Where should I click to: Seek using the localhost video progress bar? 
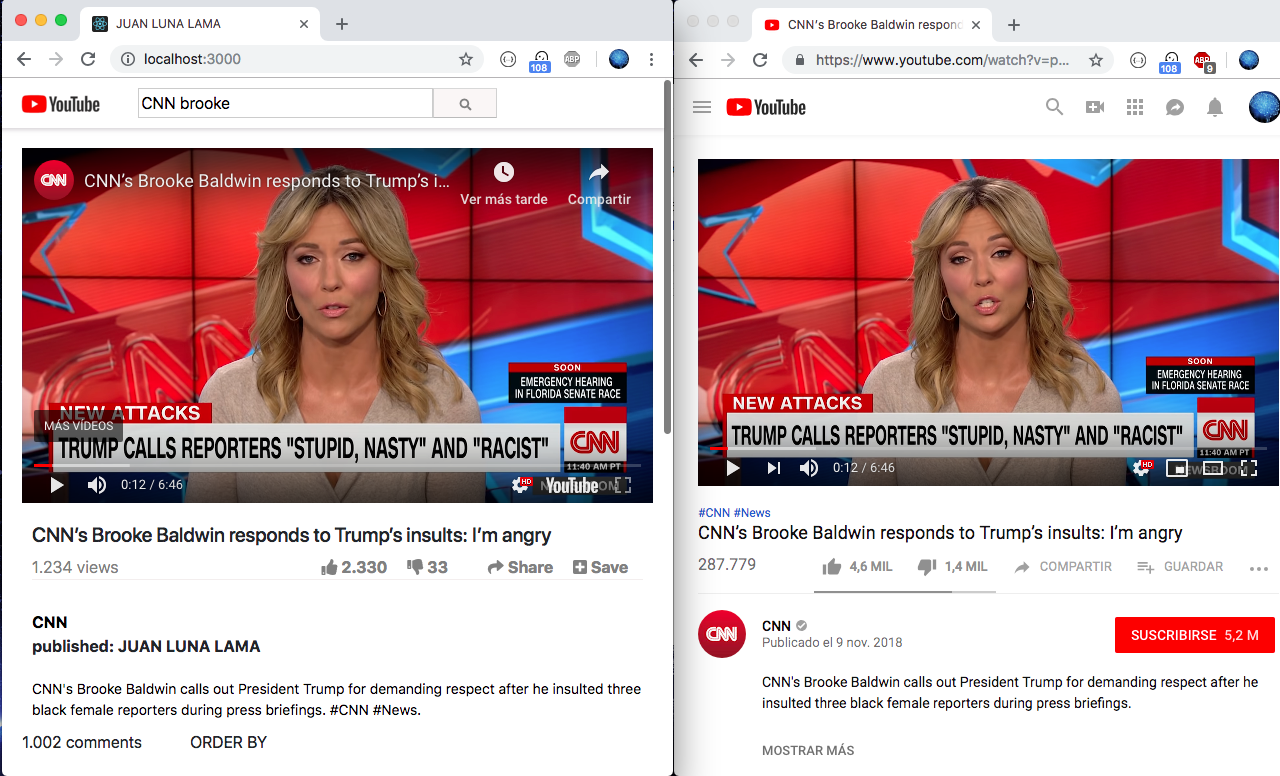pos(337,465)
